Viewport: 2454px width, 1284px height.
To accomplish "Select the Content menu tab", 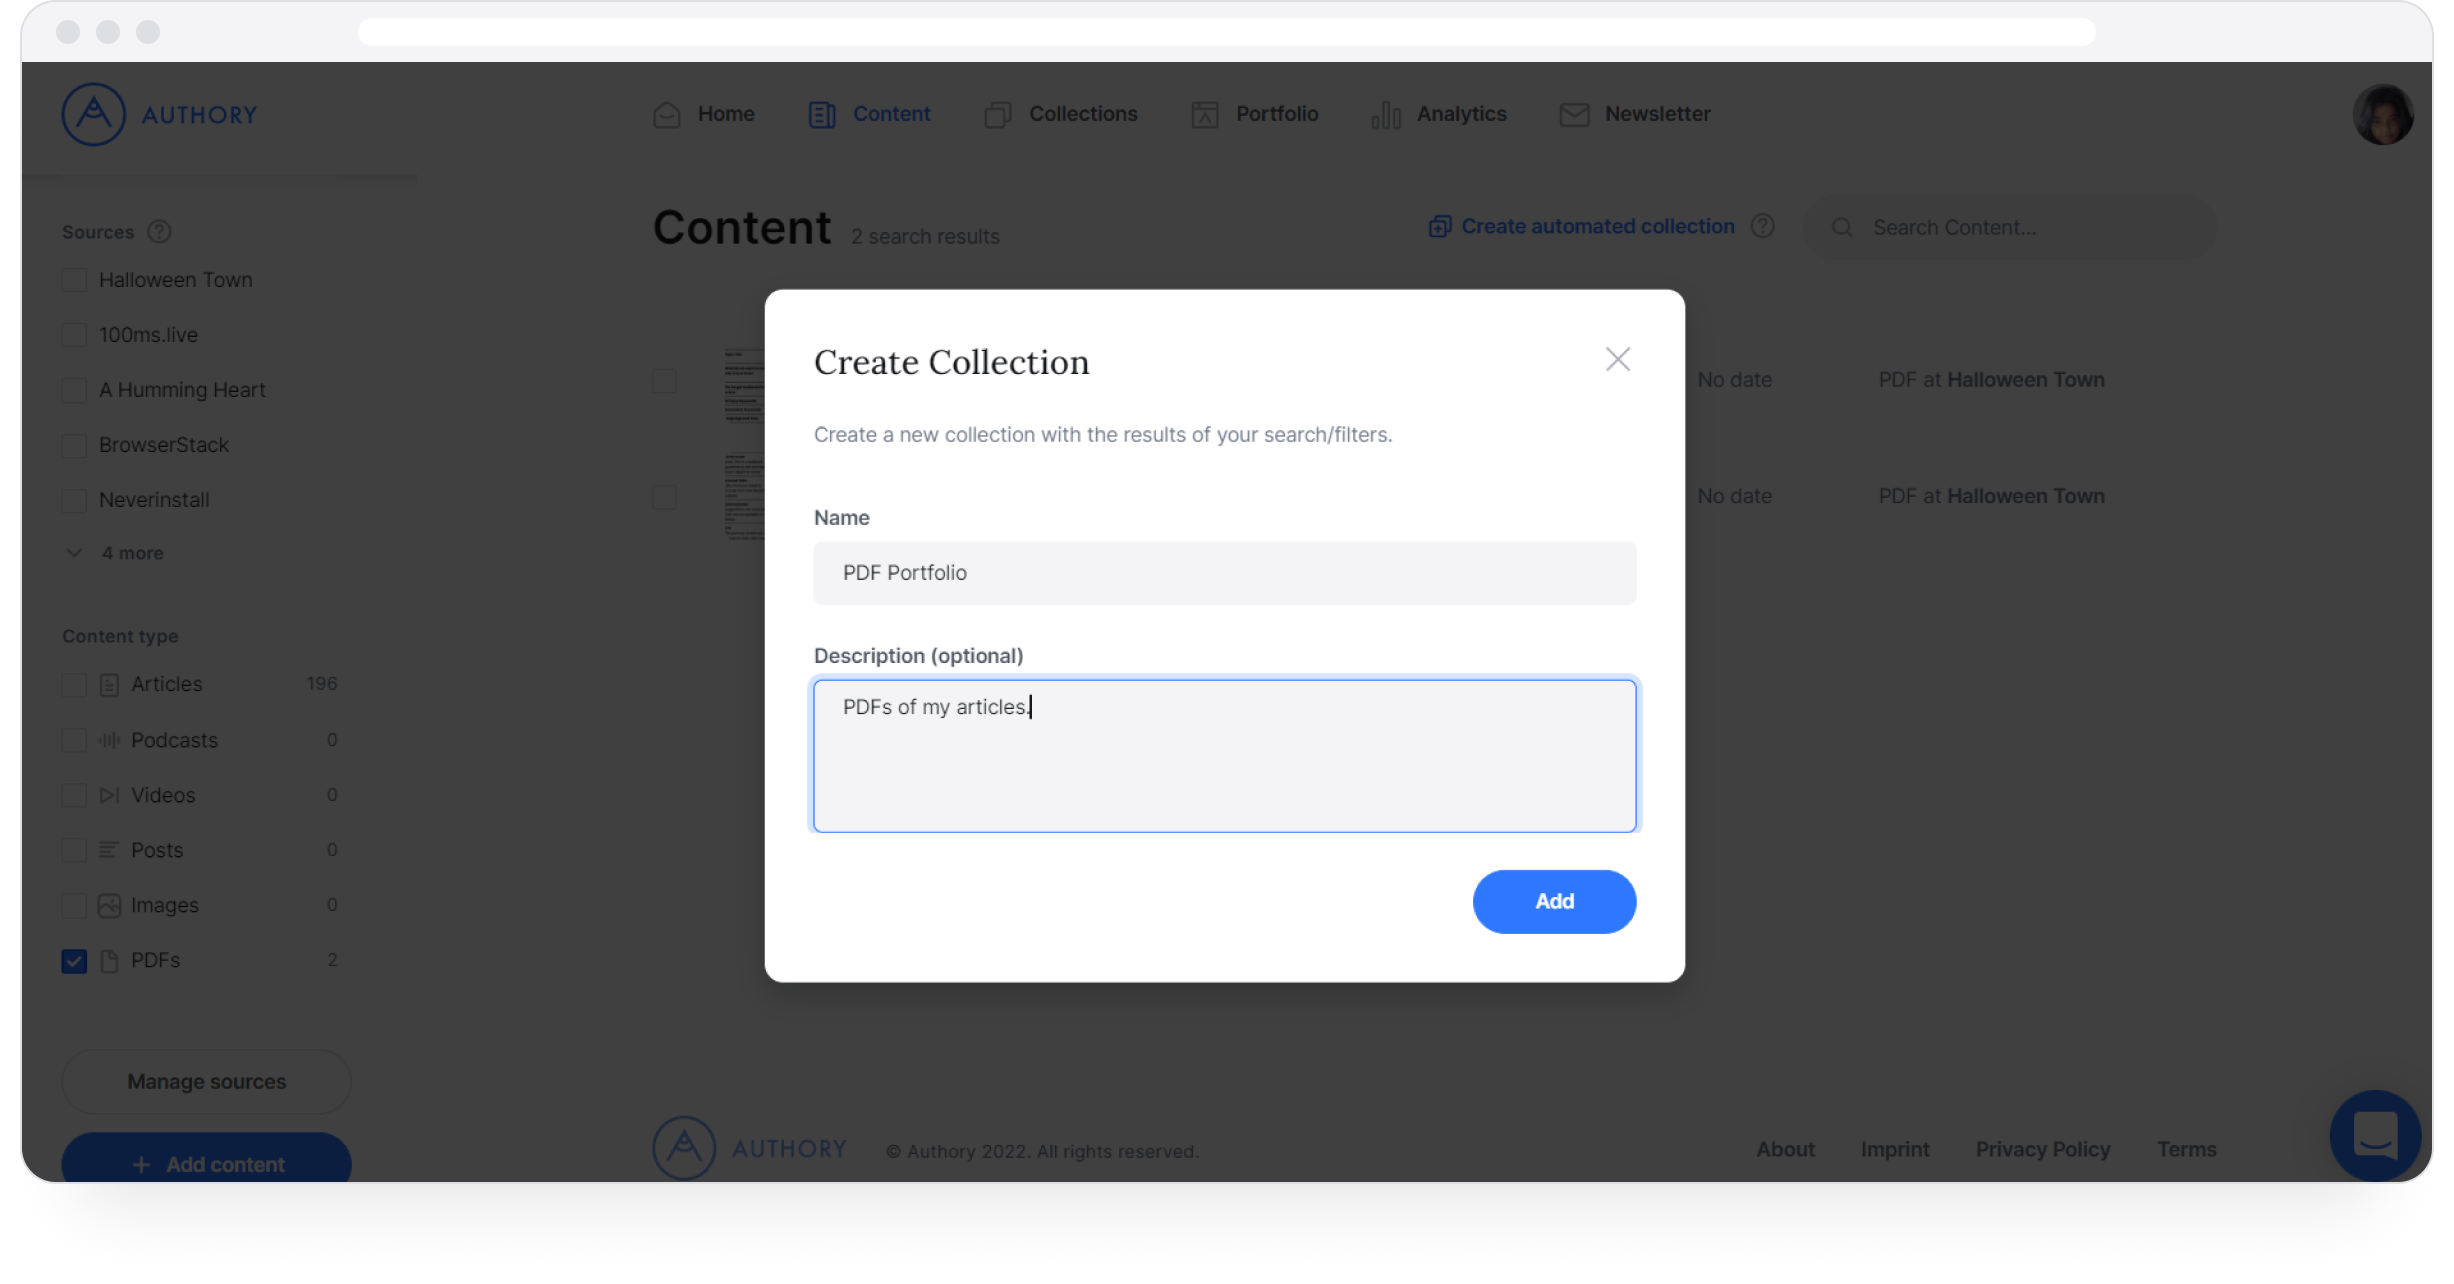I will point(891,114).
